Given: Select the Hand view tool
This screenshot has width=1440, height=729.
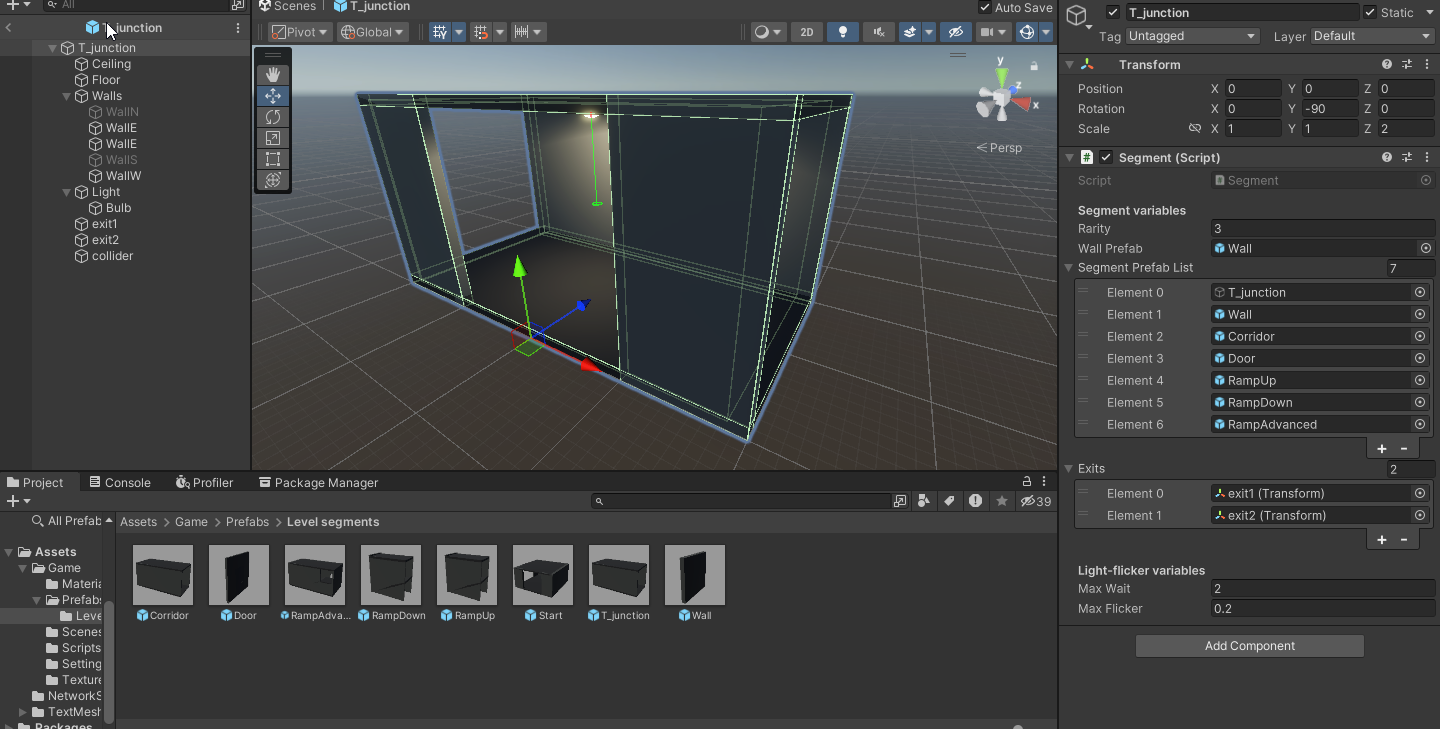Looking at the screenshot, I should 273,74.
